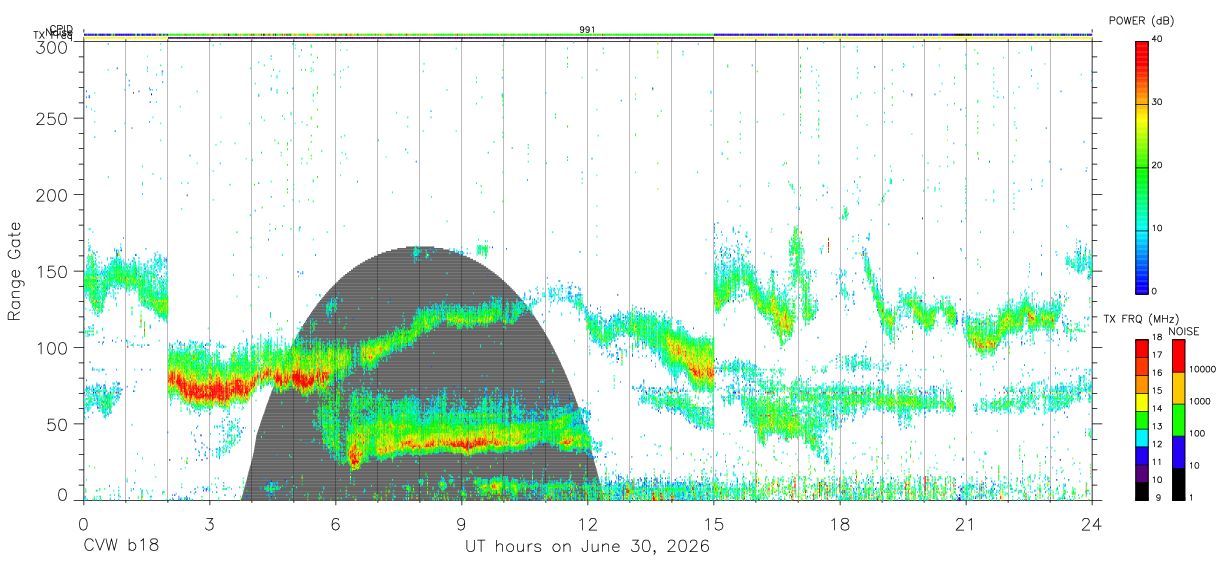Click the CPID label at top left
Screen dimensions: 1228x567
coord(60,29)
